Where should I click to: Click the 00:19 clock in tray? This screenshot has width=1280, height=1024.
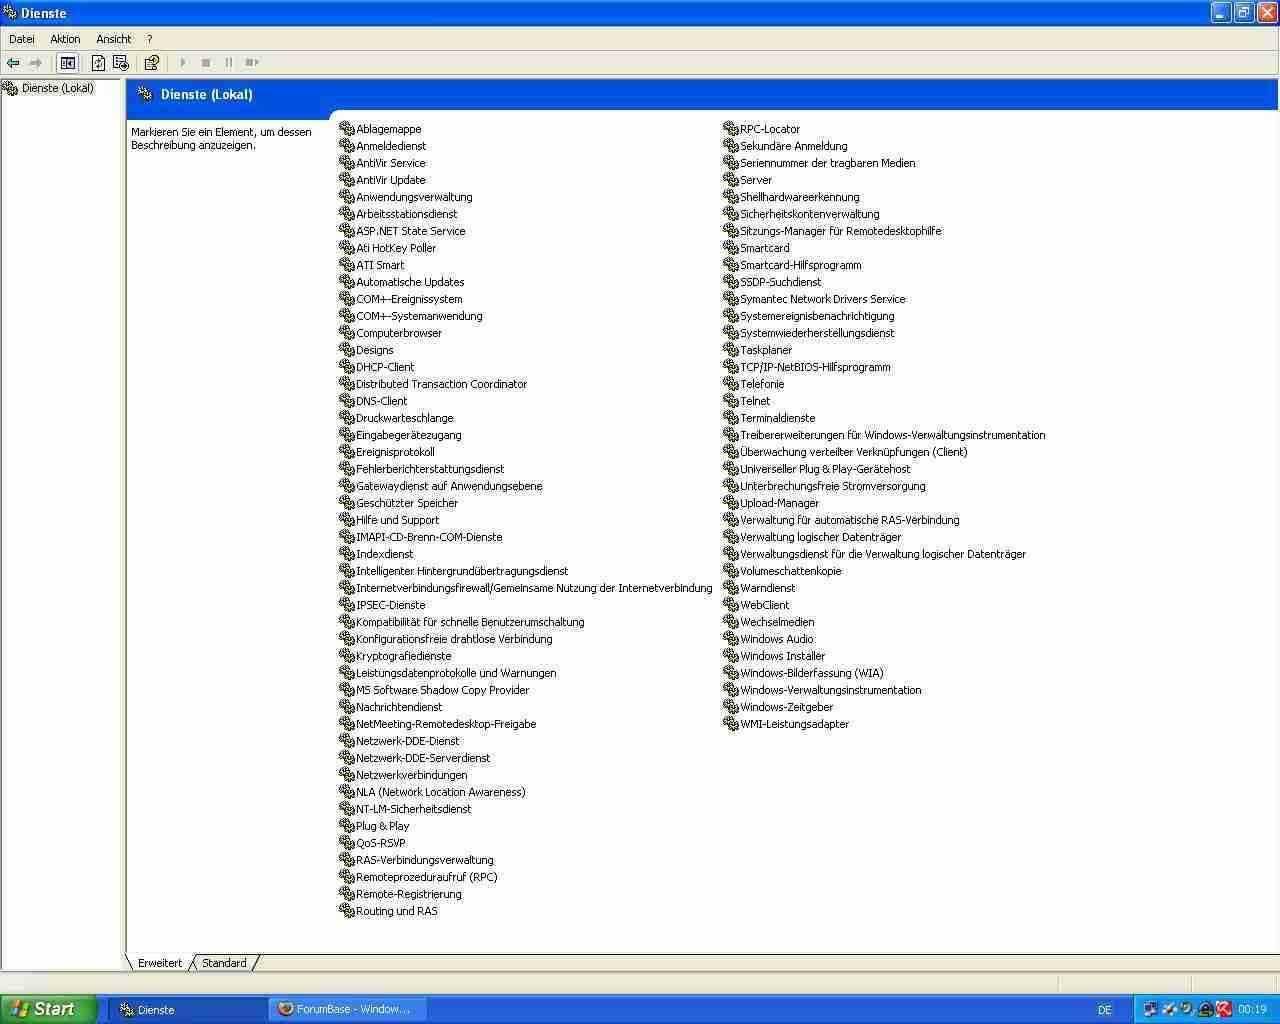point(1252,1010)
